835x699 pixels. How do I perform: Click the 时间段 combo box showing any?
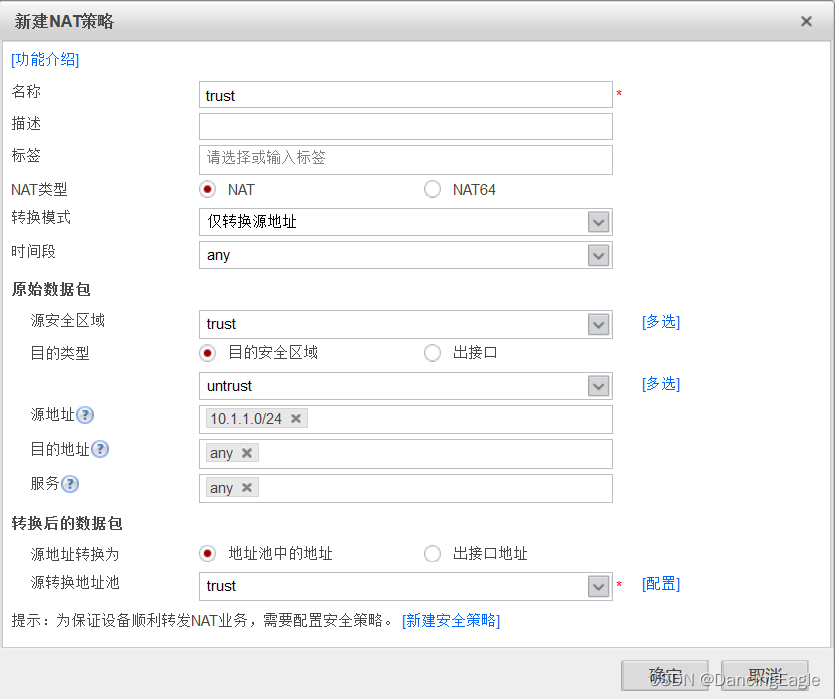coord(406,255)
